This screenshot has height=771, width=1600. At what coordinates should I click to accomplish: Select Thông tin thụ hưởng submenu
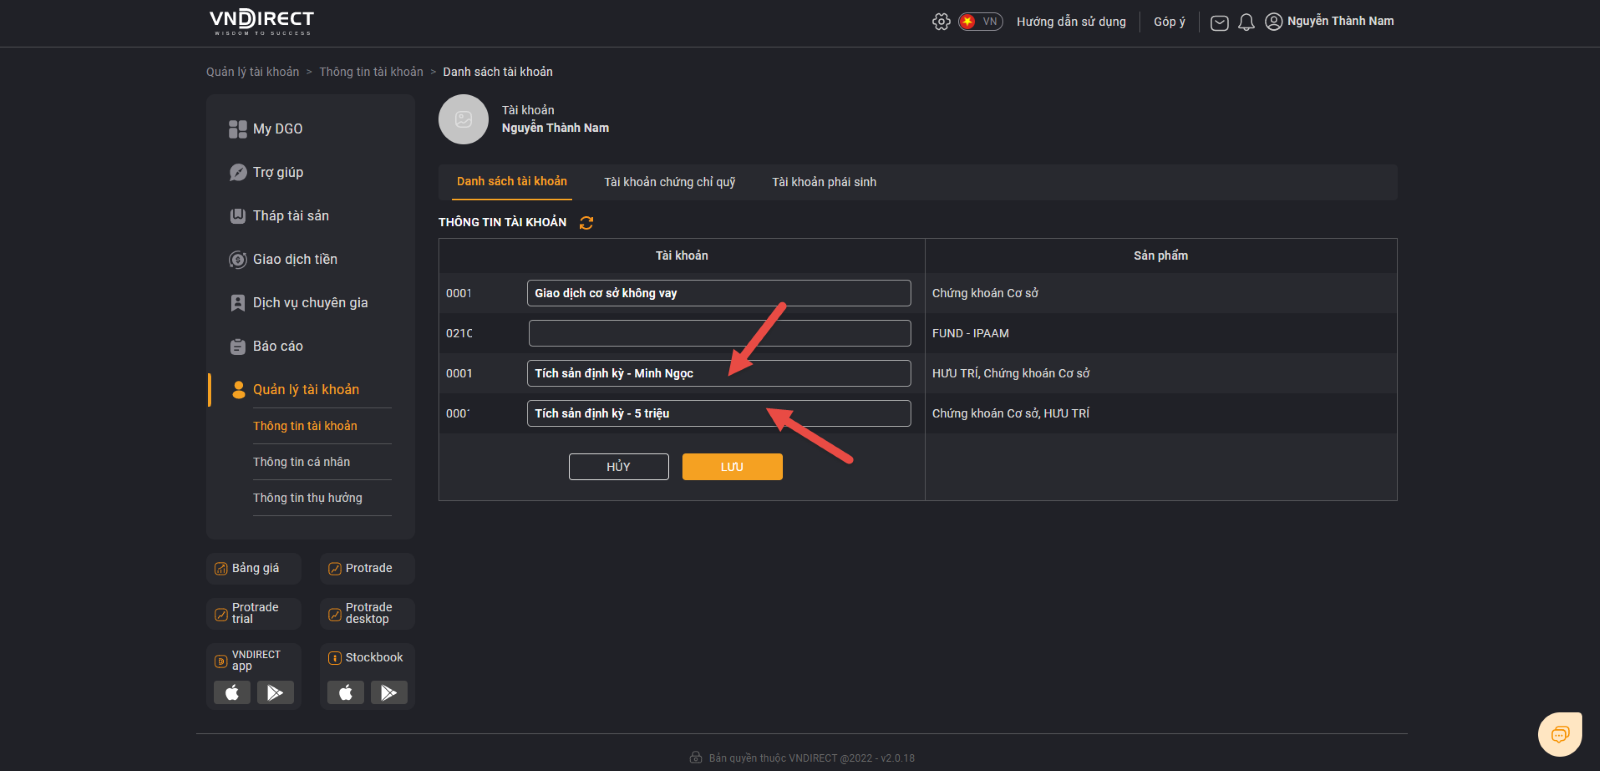(x=308, y=498)
